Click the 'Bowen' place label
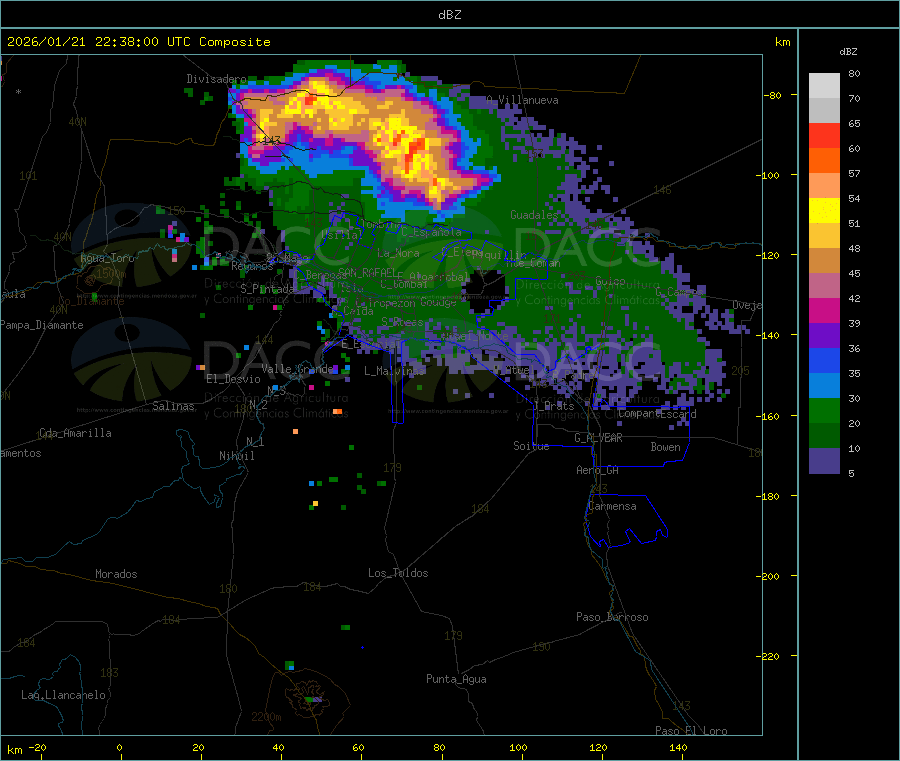This screenshot has width=900, height=761. click(665, 447)
